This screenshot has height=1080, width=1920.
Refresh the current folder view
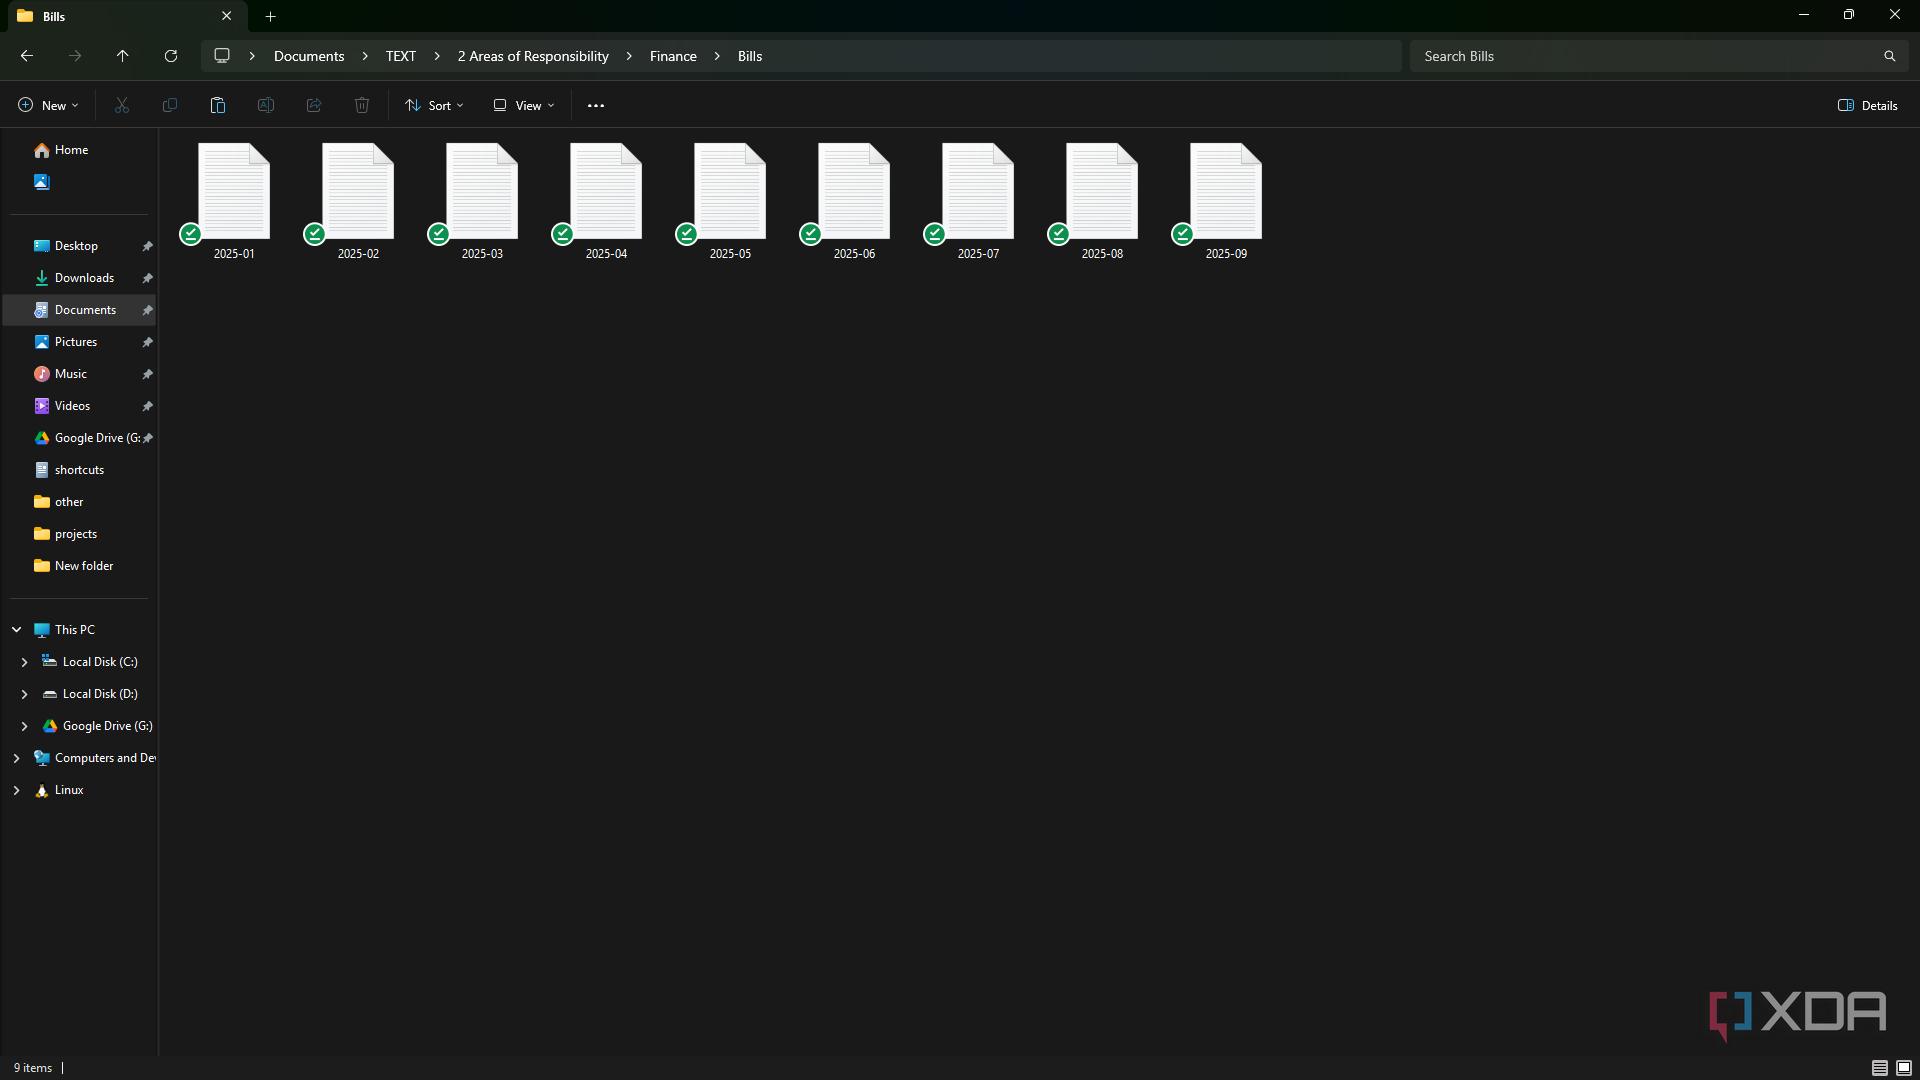pyautogui.click(x=171, y=56)
